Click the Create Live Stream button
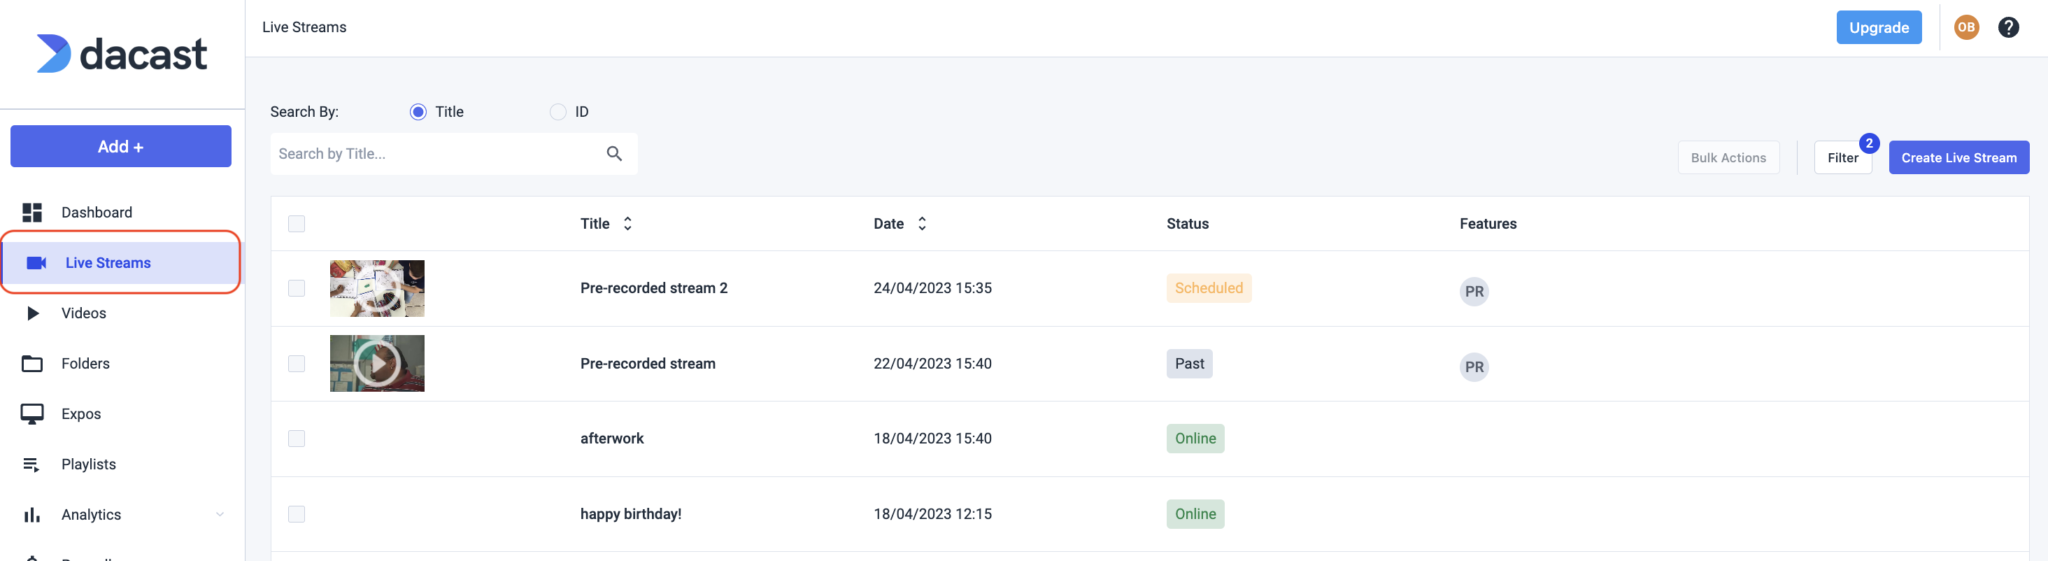 click(x=1958, y=158)
